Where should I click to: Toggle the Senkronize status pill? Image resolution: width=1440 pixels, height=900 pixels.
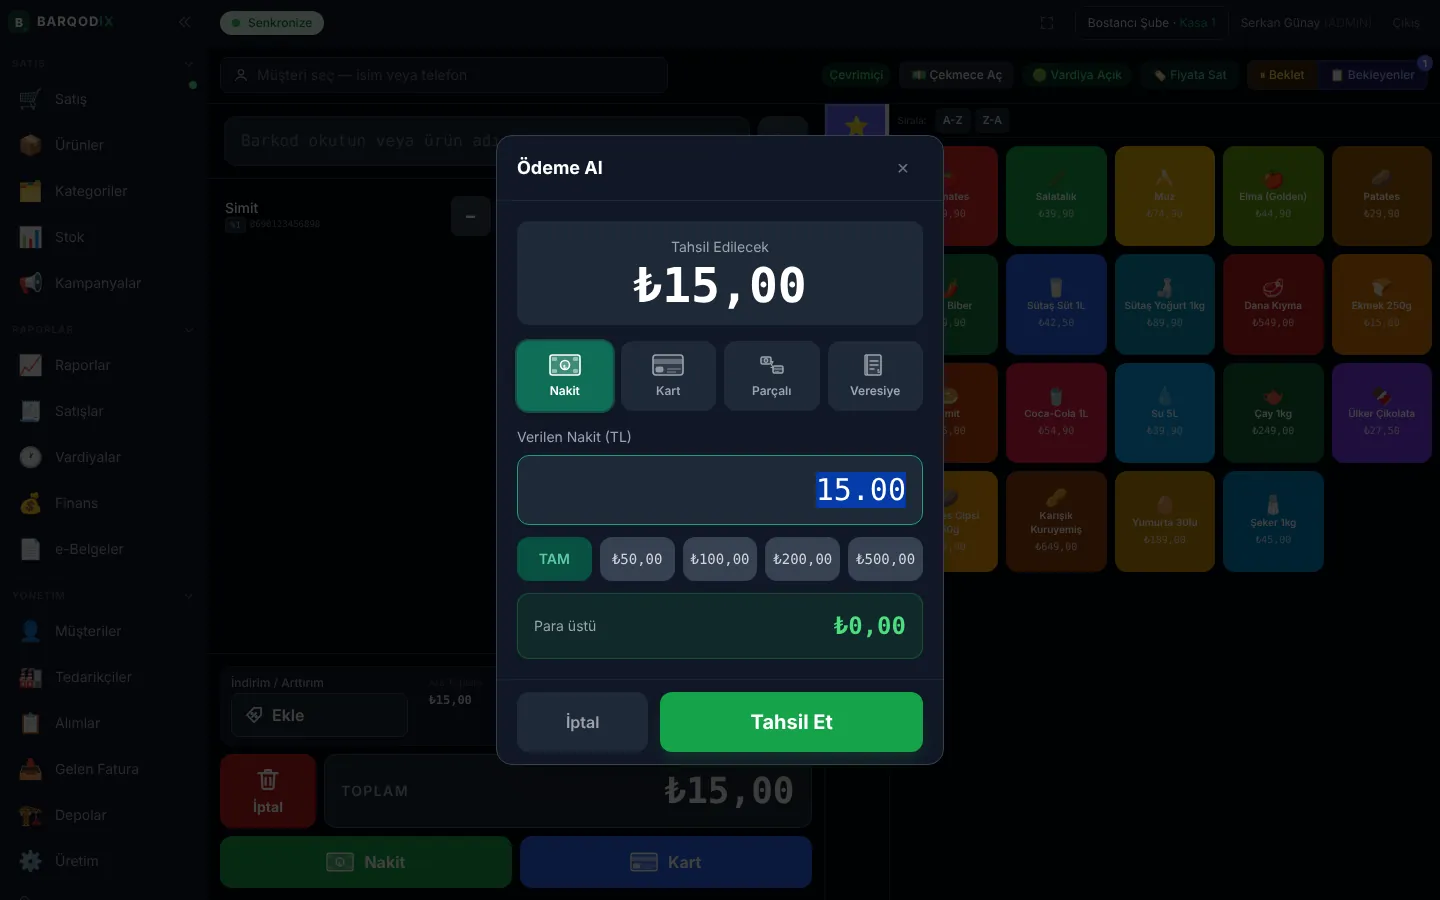point(272,23)
